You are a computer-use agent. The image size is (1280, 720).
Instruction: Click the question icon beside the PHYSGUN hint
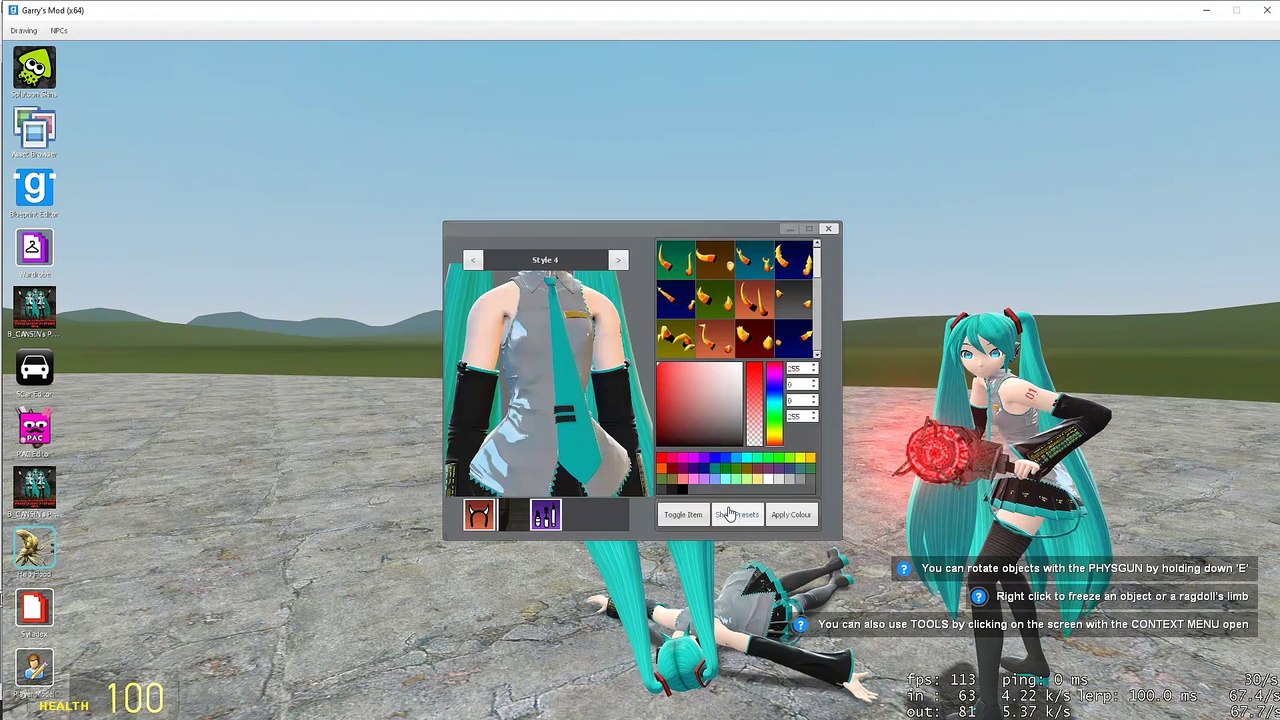point(904,569)
